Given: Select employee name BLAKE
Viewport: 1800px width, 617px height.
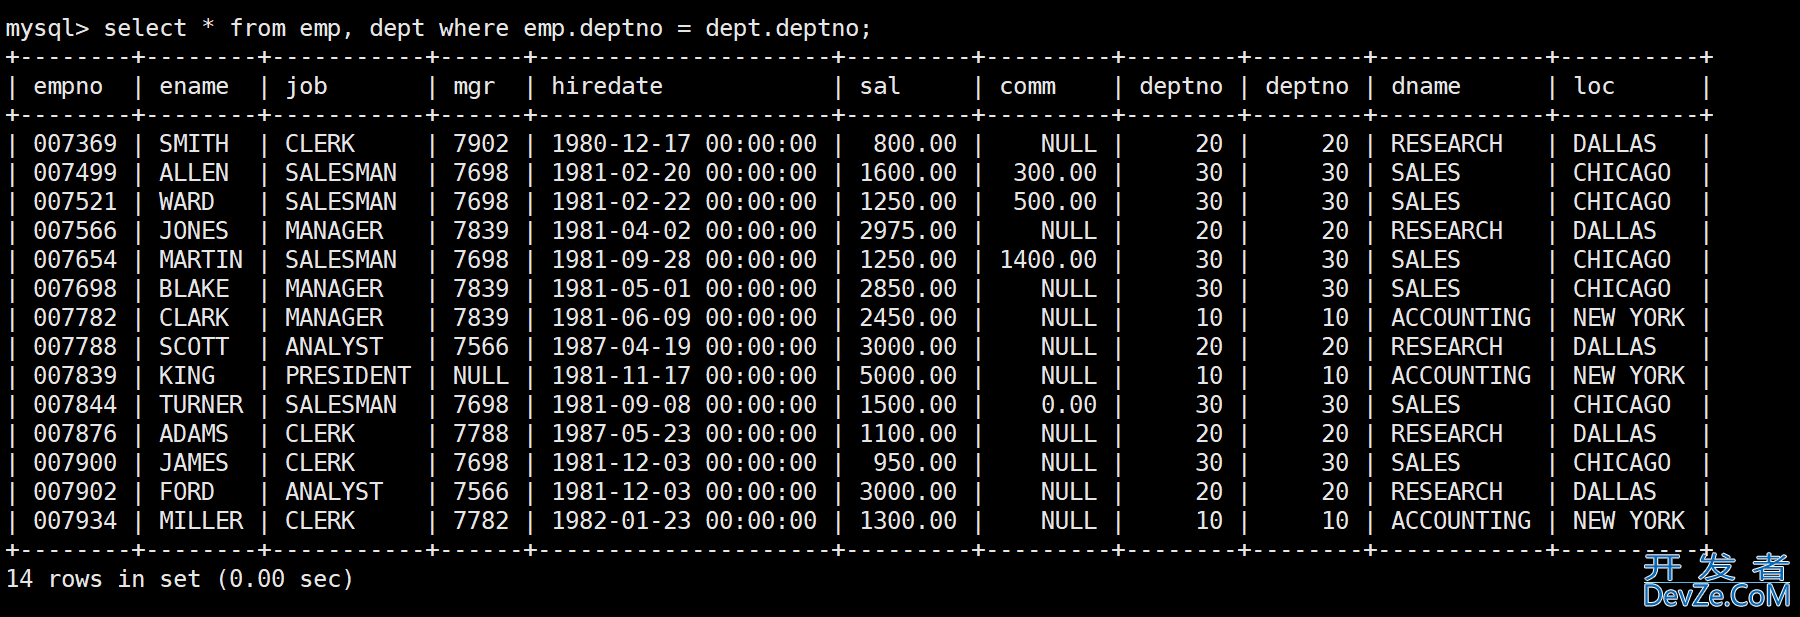Looking at the screenshot, I should [x=194, y=289].
